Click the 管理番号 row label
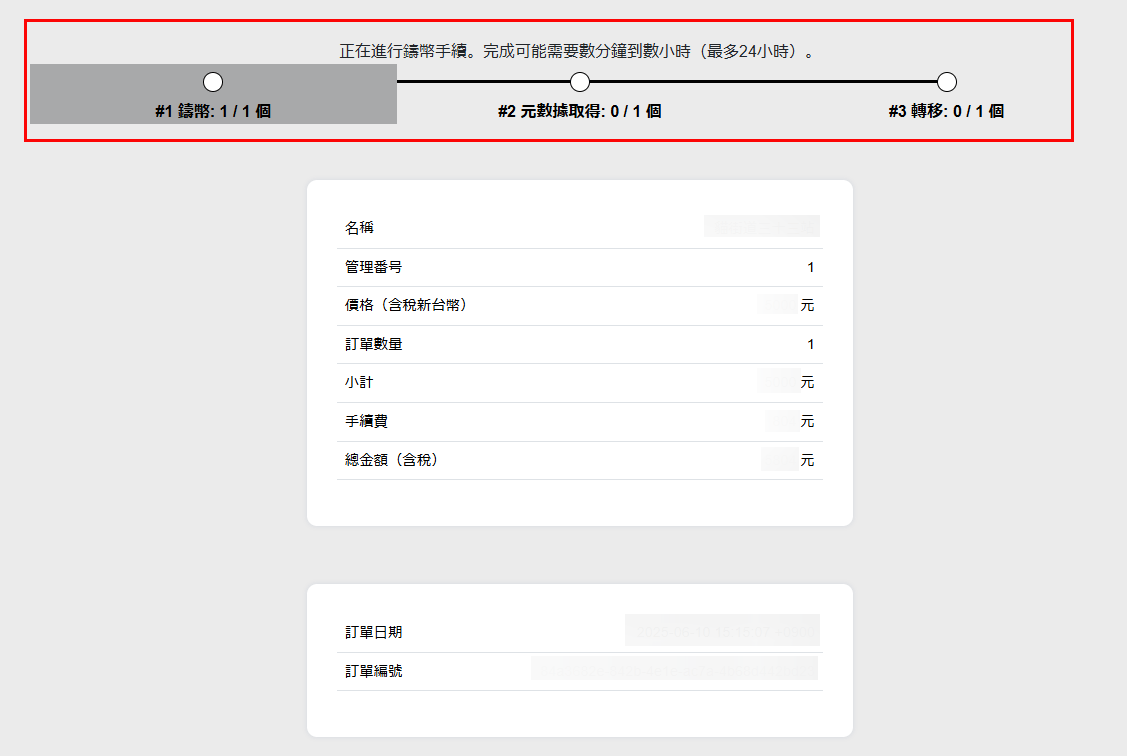The height and width of the screenshot is (756, 1127). point(374,267)
